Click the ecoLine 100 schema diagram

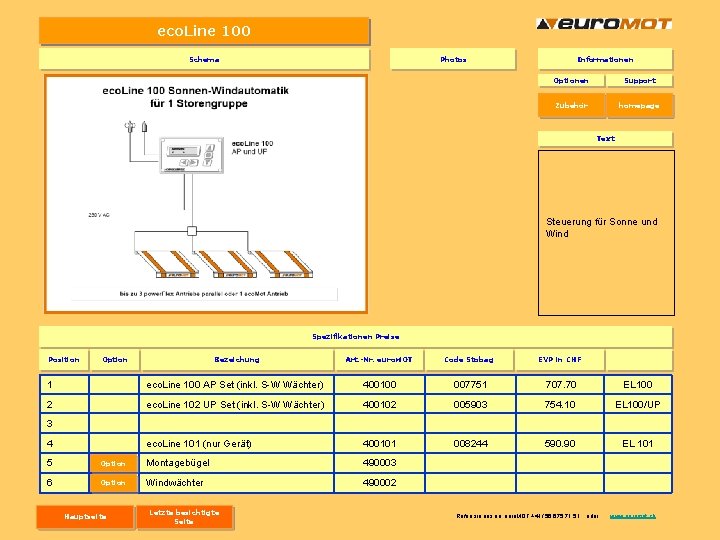[206, 194]
